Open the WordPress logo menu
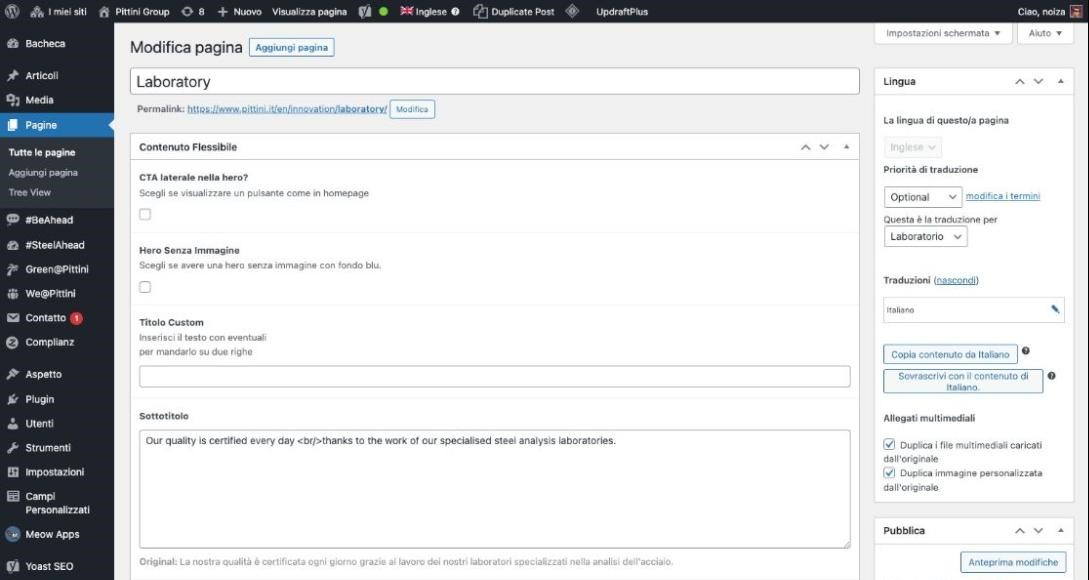The height and width of the screenshot is (580, 1089). pyautogui.click(x=11, y=12)
